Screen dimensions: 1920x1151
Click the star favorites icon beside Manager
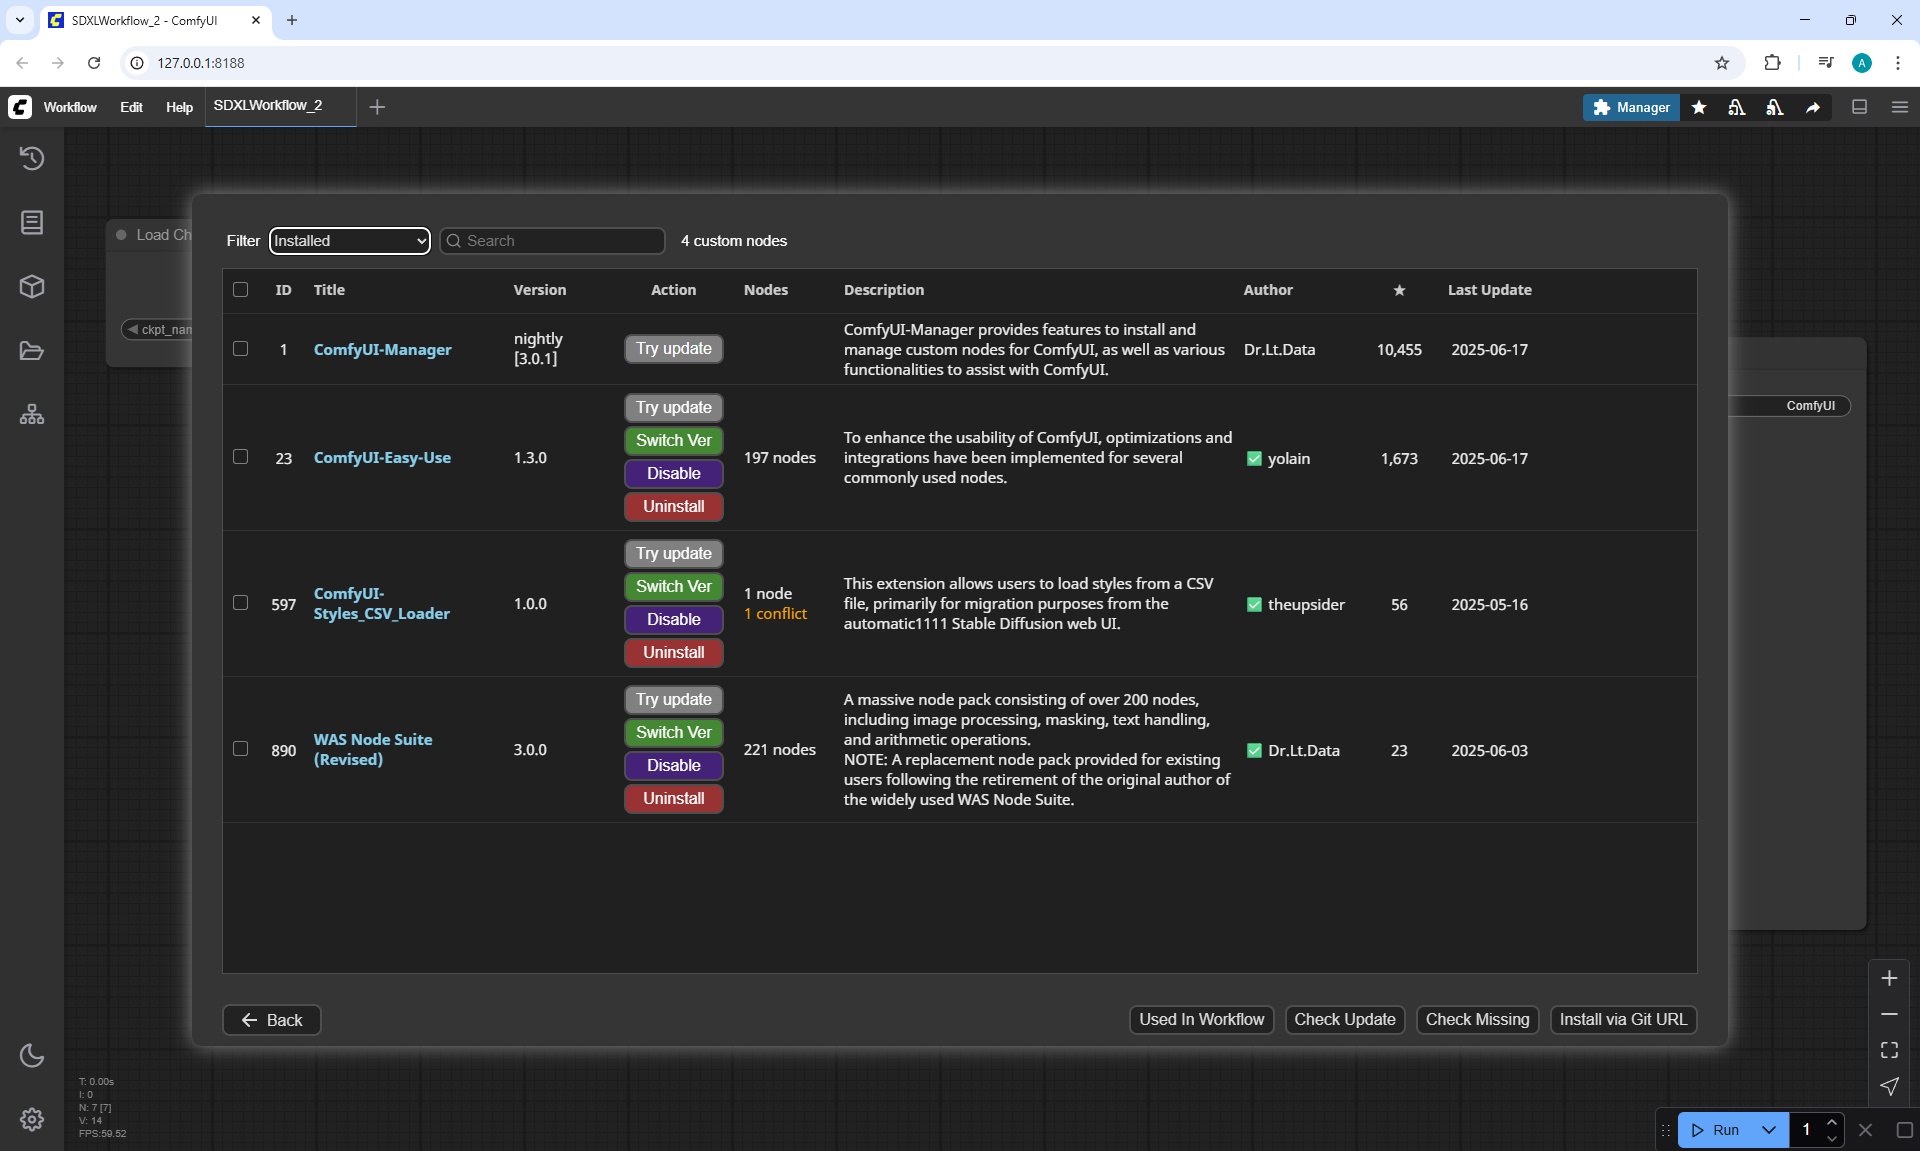click(x=1699, y=107)
